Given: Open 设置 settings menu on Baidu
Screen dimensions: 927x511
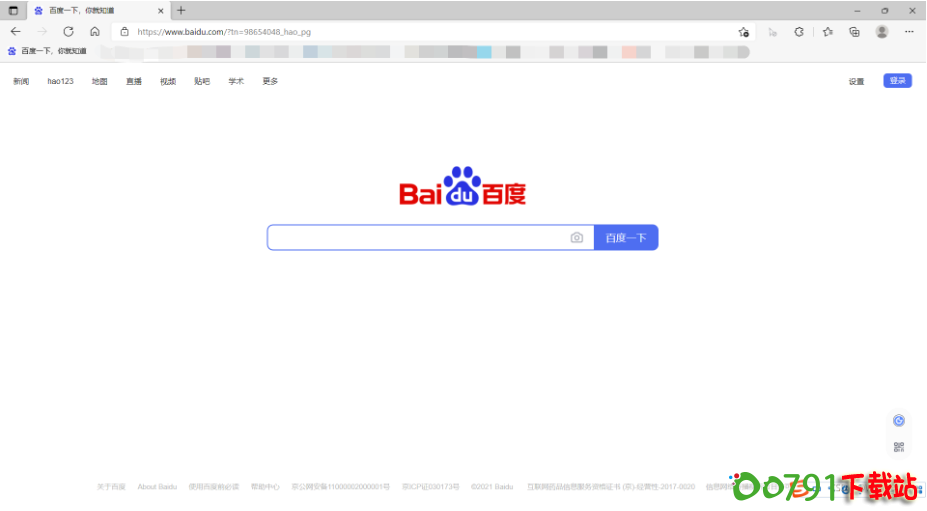Looking at the screenshot, I should pyautogui.click(x=856, y=81).
